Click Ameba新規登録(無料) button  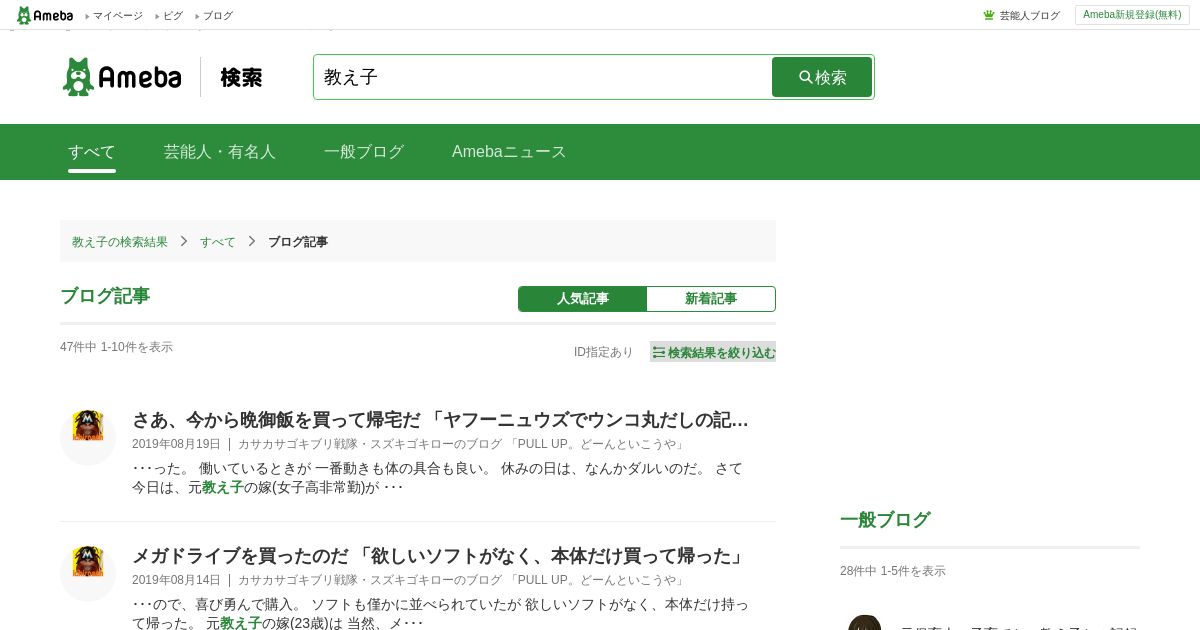(1132, 15)
